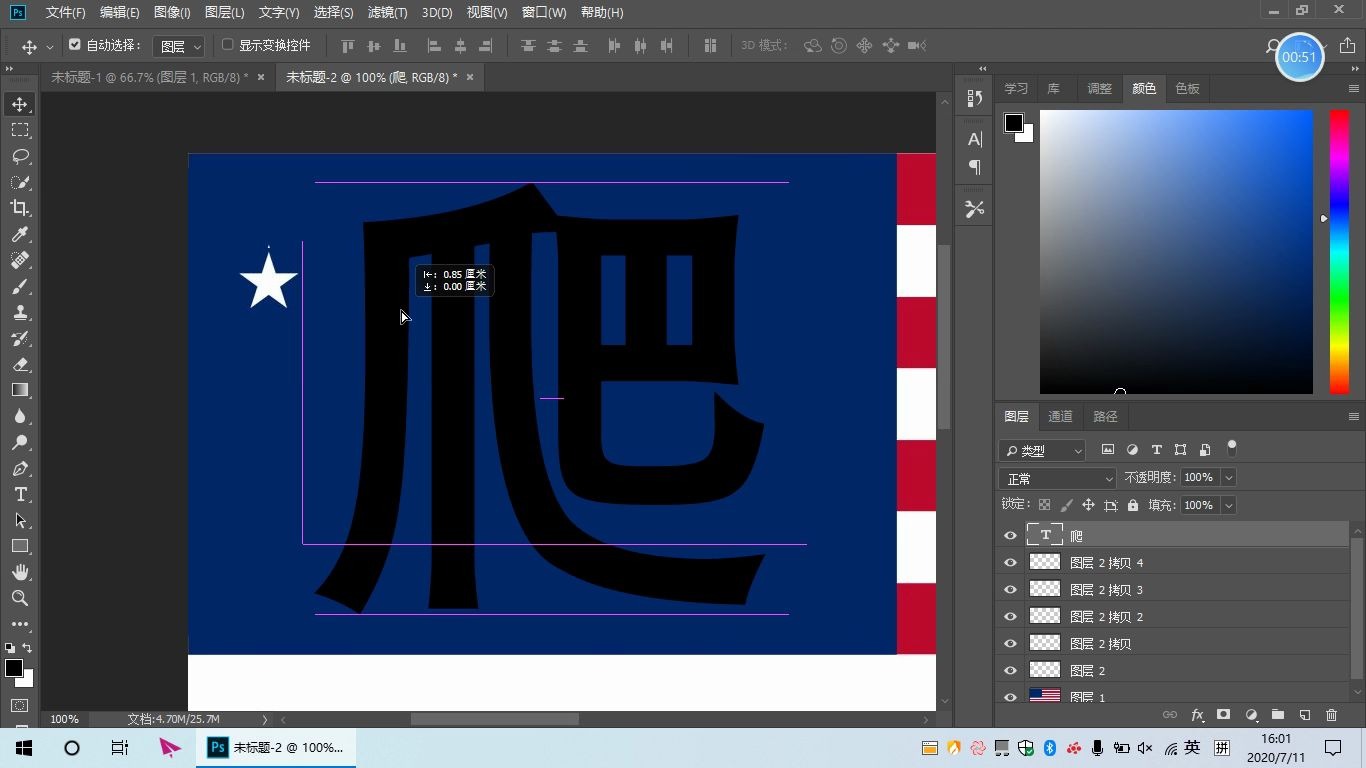The image size is (1366, 768).
Task: Hide layer 图层 2 拷贝 2
Action: coord(1010,616)
